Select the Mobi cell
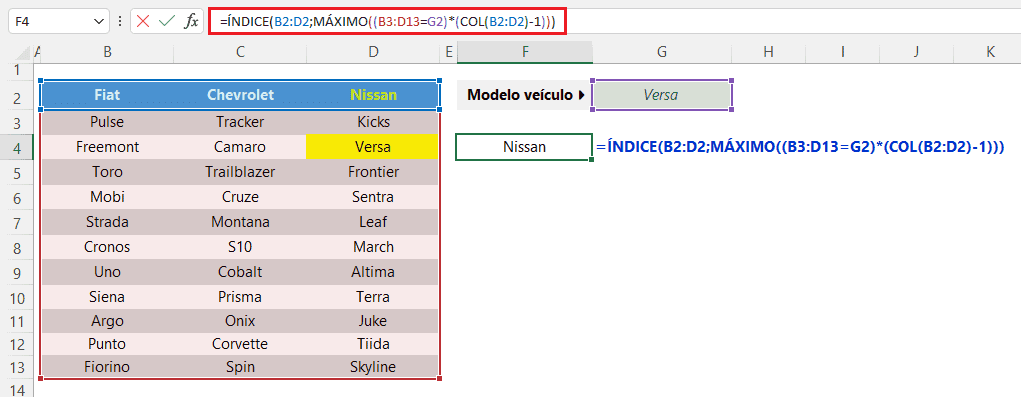The height and width of the screenshot is (397, 1021). [107, 197]
